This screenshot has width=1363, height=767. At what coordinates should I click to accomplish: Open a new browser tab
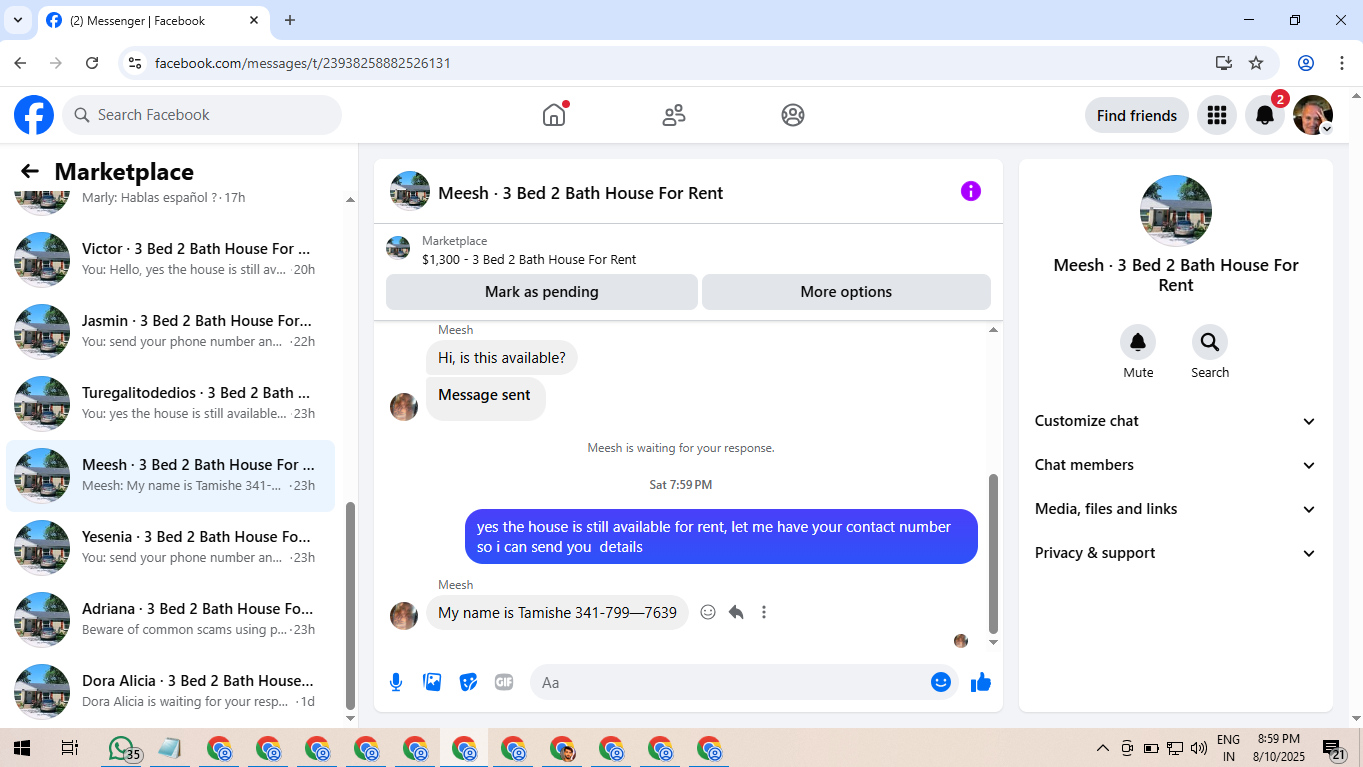pos(290,20)
